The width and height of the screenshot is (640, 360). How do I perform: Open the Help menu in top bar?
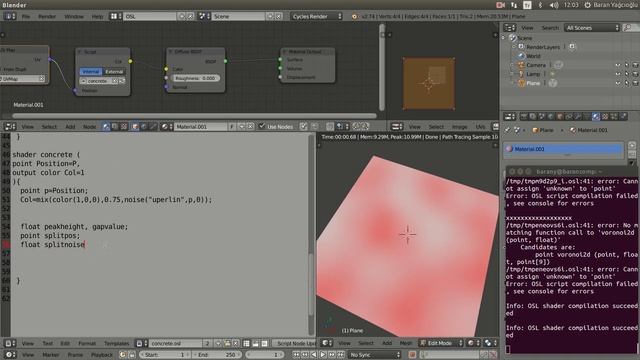[x=97, y=16]
